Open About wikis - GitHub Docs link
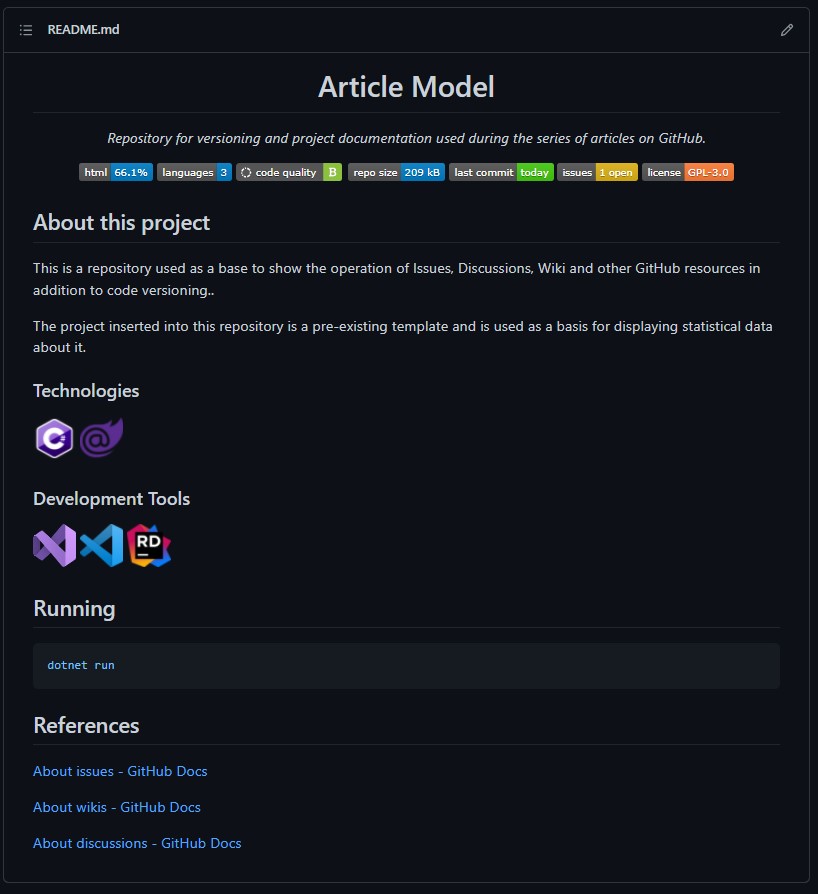This screenshot has height=894, width=818. pyautogui.click(x=117, y=807)
